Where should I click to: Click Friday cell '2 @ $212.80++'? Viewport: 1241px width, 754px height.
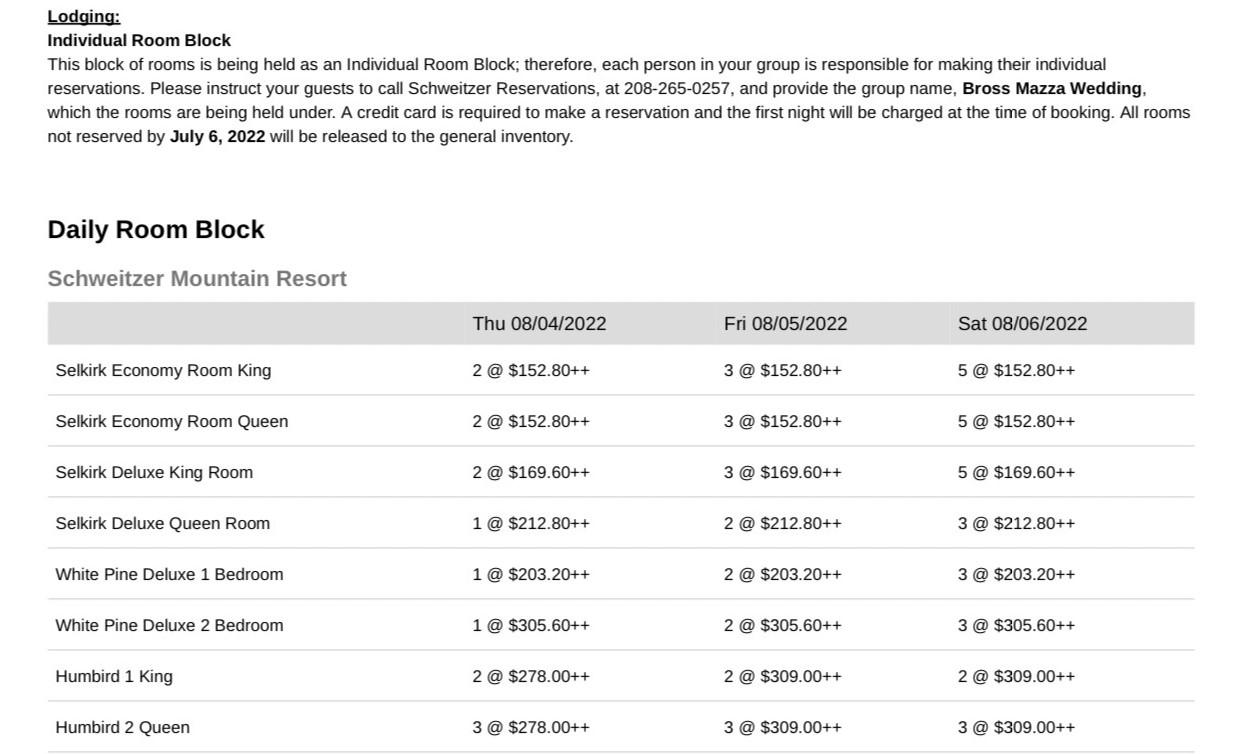click(x=783, y=524)
